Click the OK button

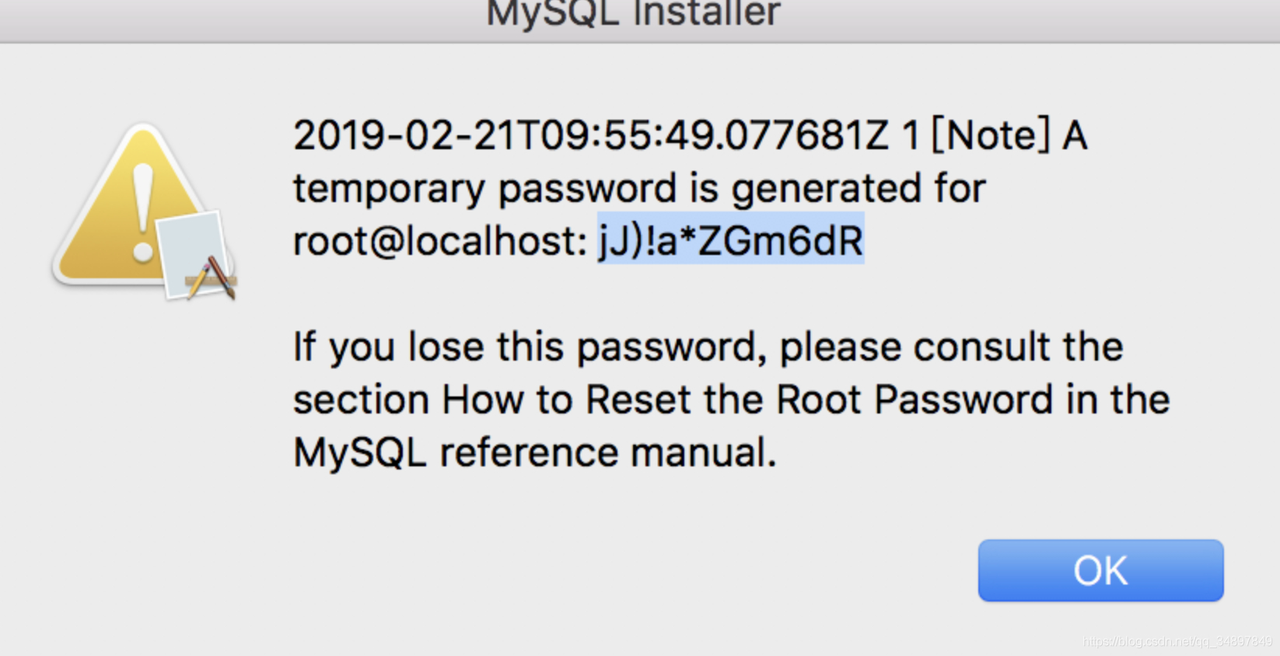[x=1100, y=570]
